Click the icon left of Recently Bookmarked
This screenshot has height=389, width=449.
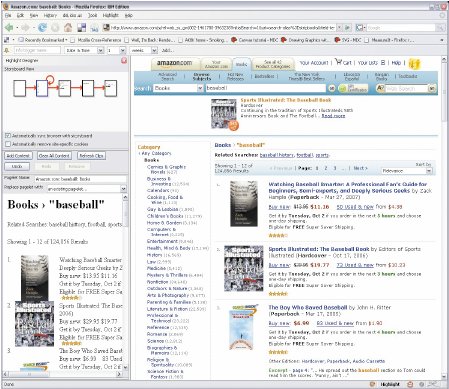pos(6,40)
